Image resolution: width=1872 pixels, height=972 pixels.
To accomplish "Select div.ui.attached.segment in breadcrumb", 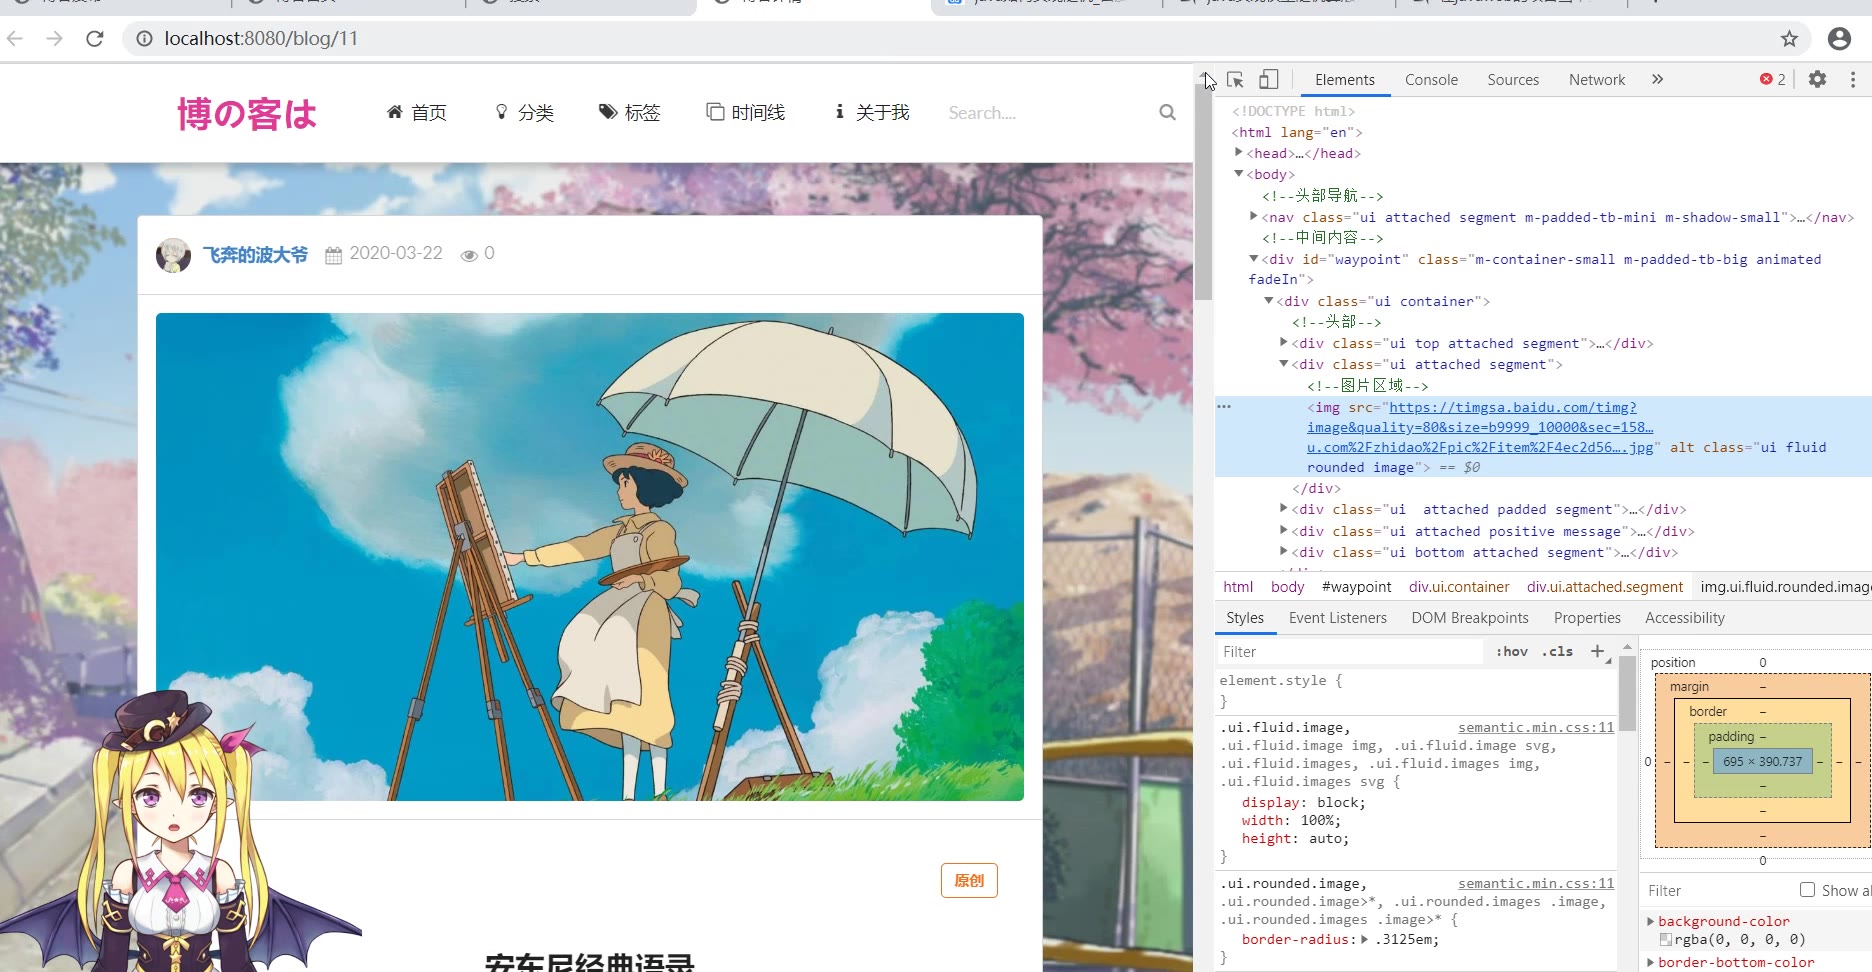I will (1605, 587).
